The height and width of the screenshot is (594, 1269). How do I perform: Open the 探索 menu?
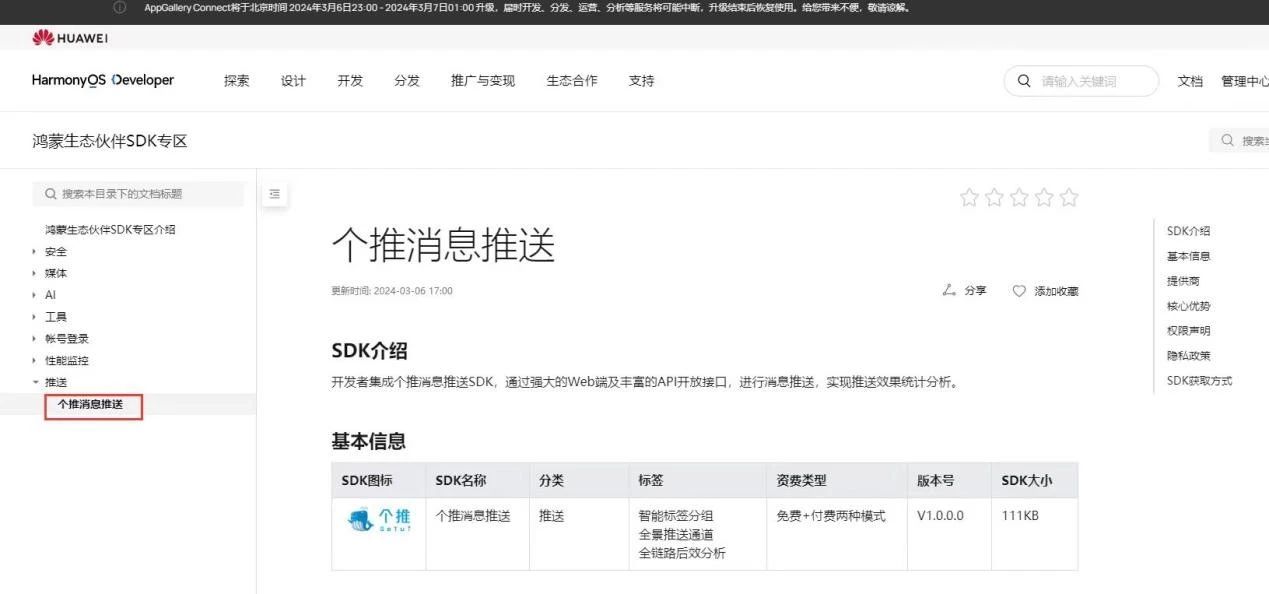tap(237, 81)
